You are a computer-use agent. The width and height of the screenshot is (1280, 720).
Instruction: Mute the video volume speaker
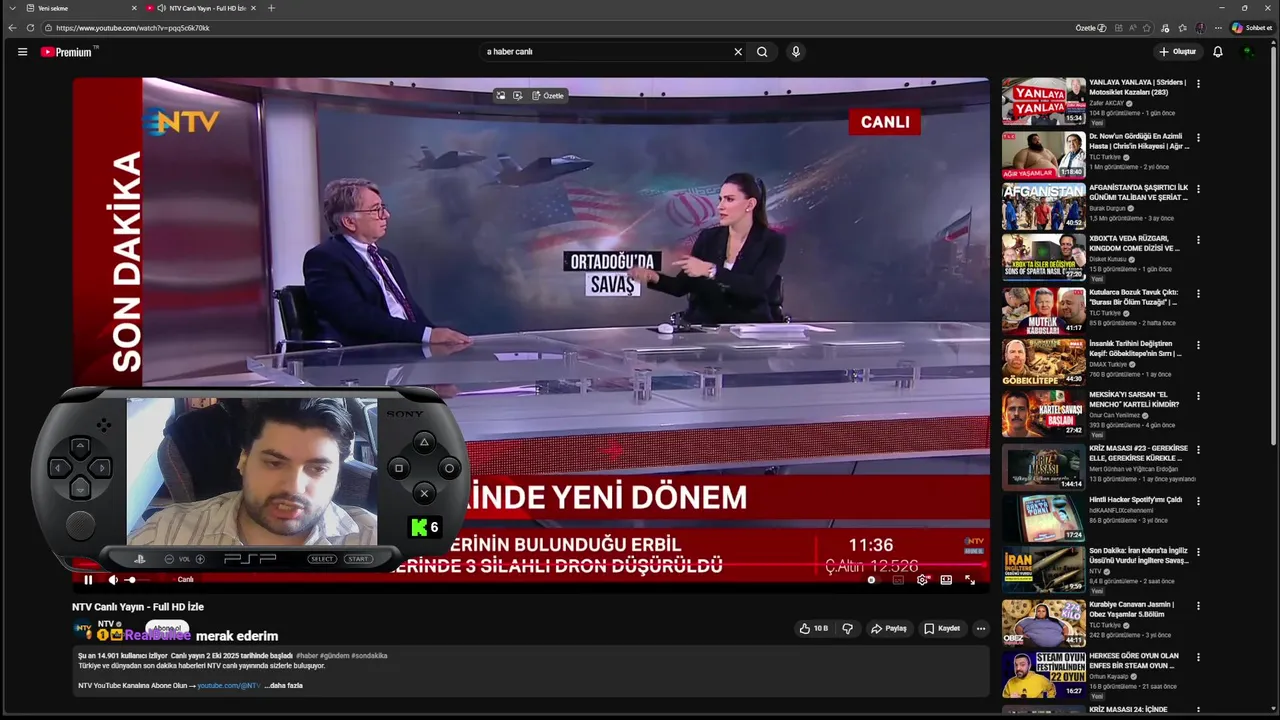[x=113, y=579]
